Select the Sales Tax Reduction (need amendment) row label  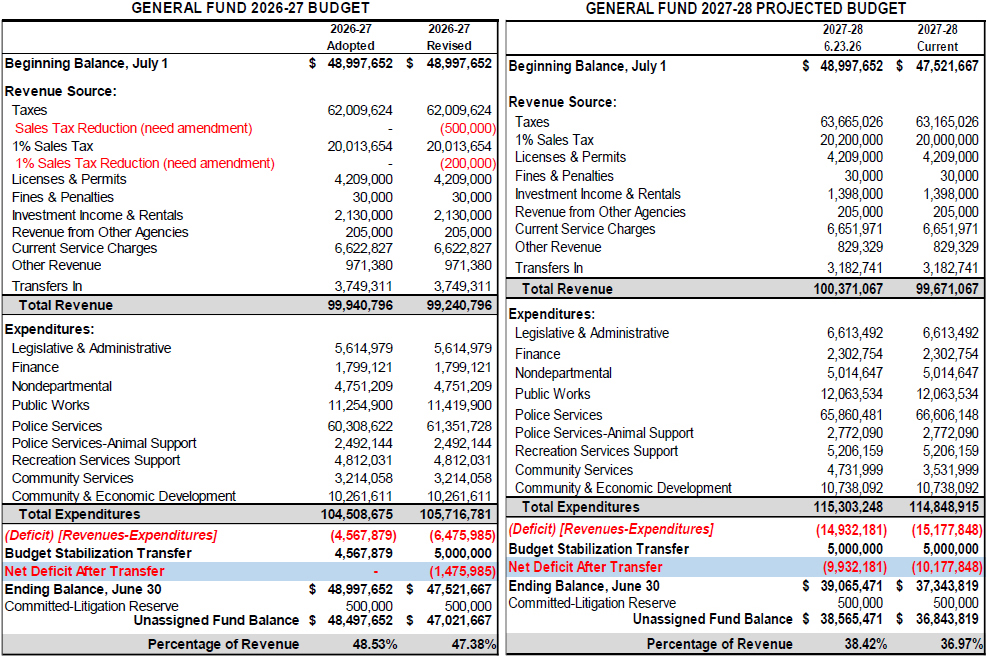(133, 128)
